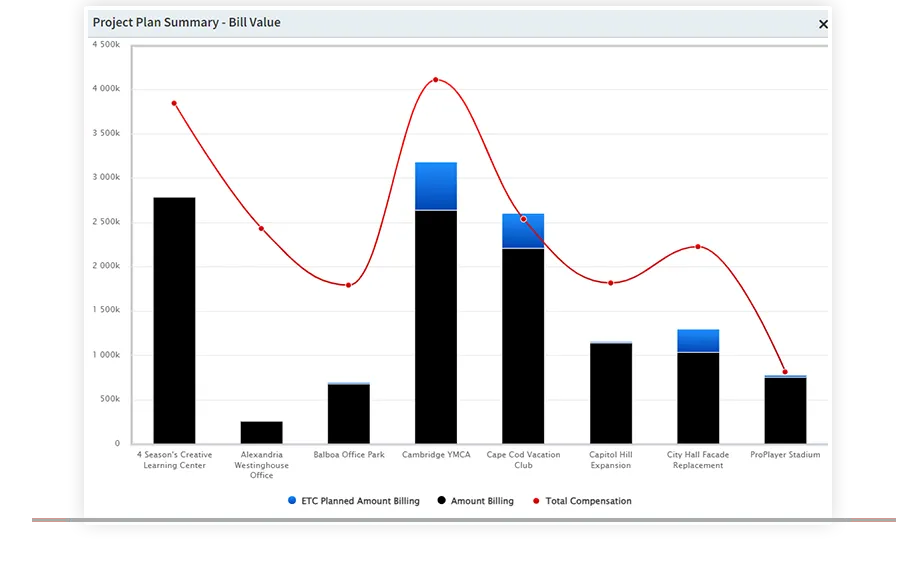Click Cape Cod Vacation Club black bar
This screenshot has height=561, width=915.
coord(523,346)
